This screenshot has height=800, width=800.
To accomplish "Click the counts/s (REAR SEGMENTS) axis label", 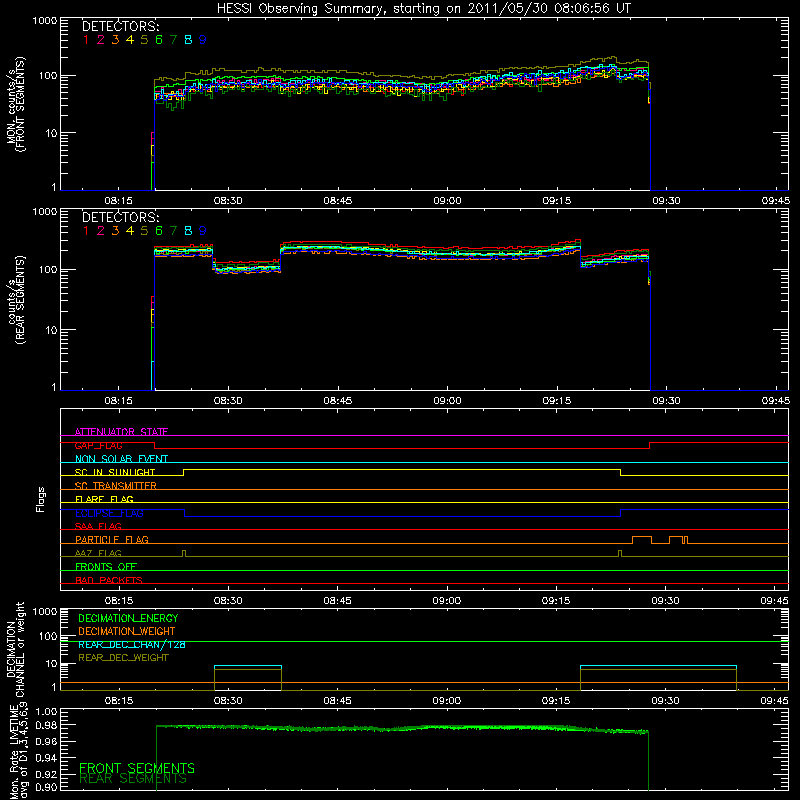I will click(x=15, y=300).
